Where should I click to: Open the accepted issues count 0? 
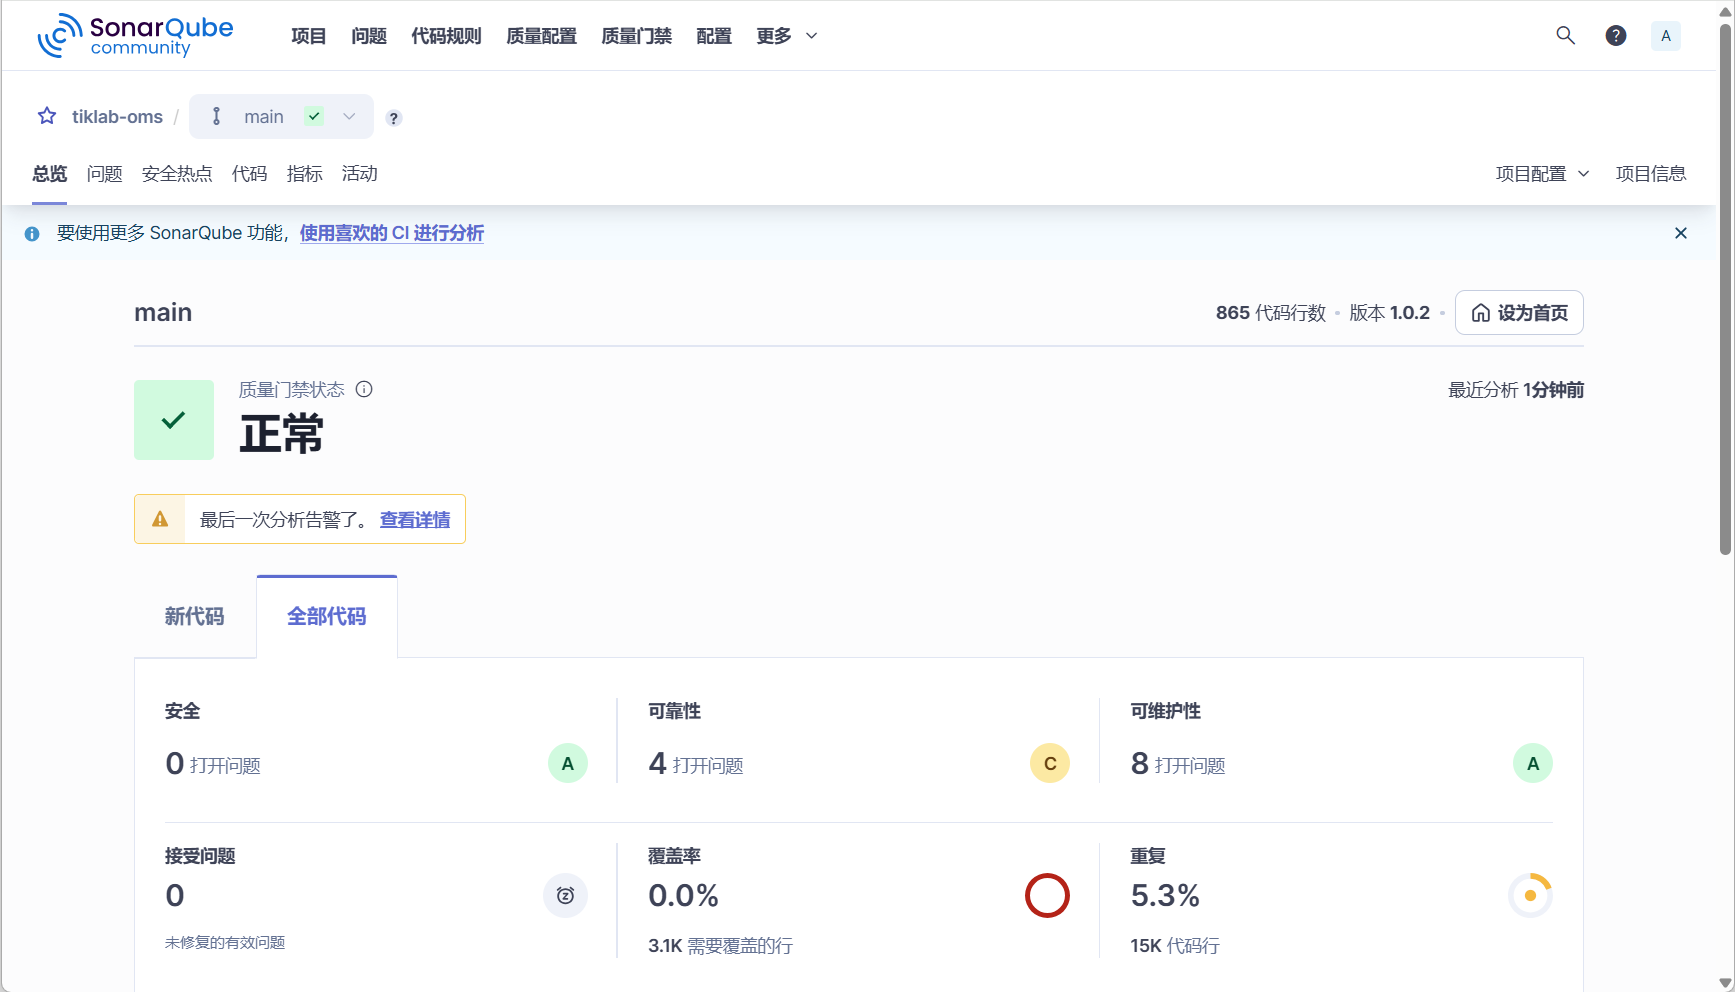pyautogui.click(x=175, y=896)
